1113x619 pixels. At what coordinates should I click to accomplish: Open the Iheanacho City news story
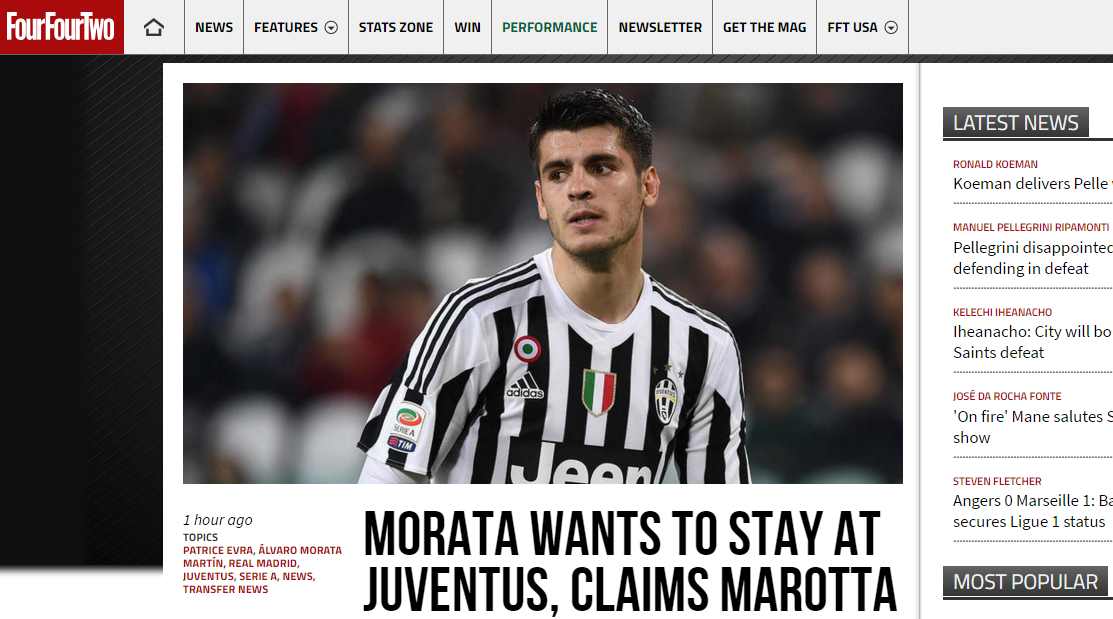pyautogui.click(x=1032, y=342)
